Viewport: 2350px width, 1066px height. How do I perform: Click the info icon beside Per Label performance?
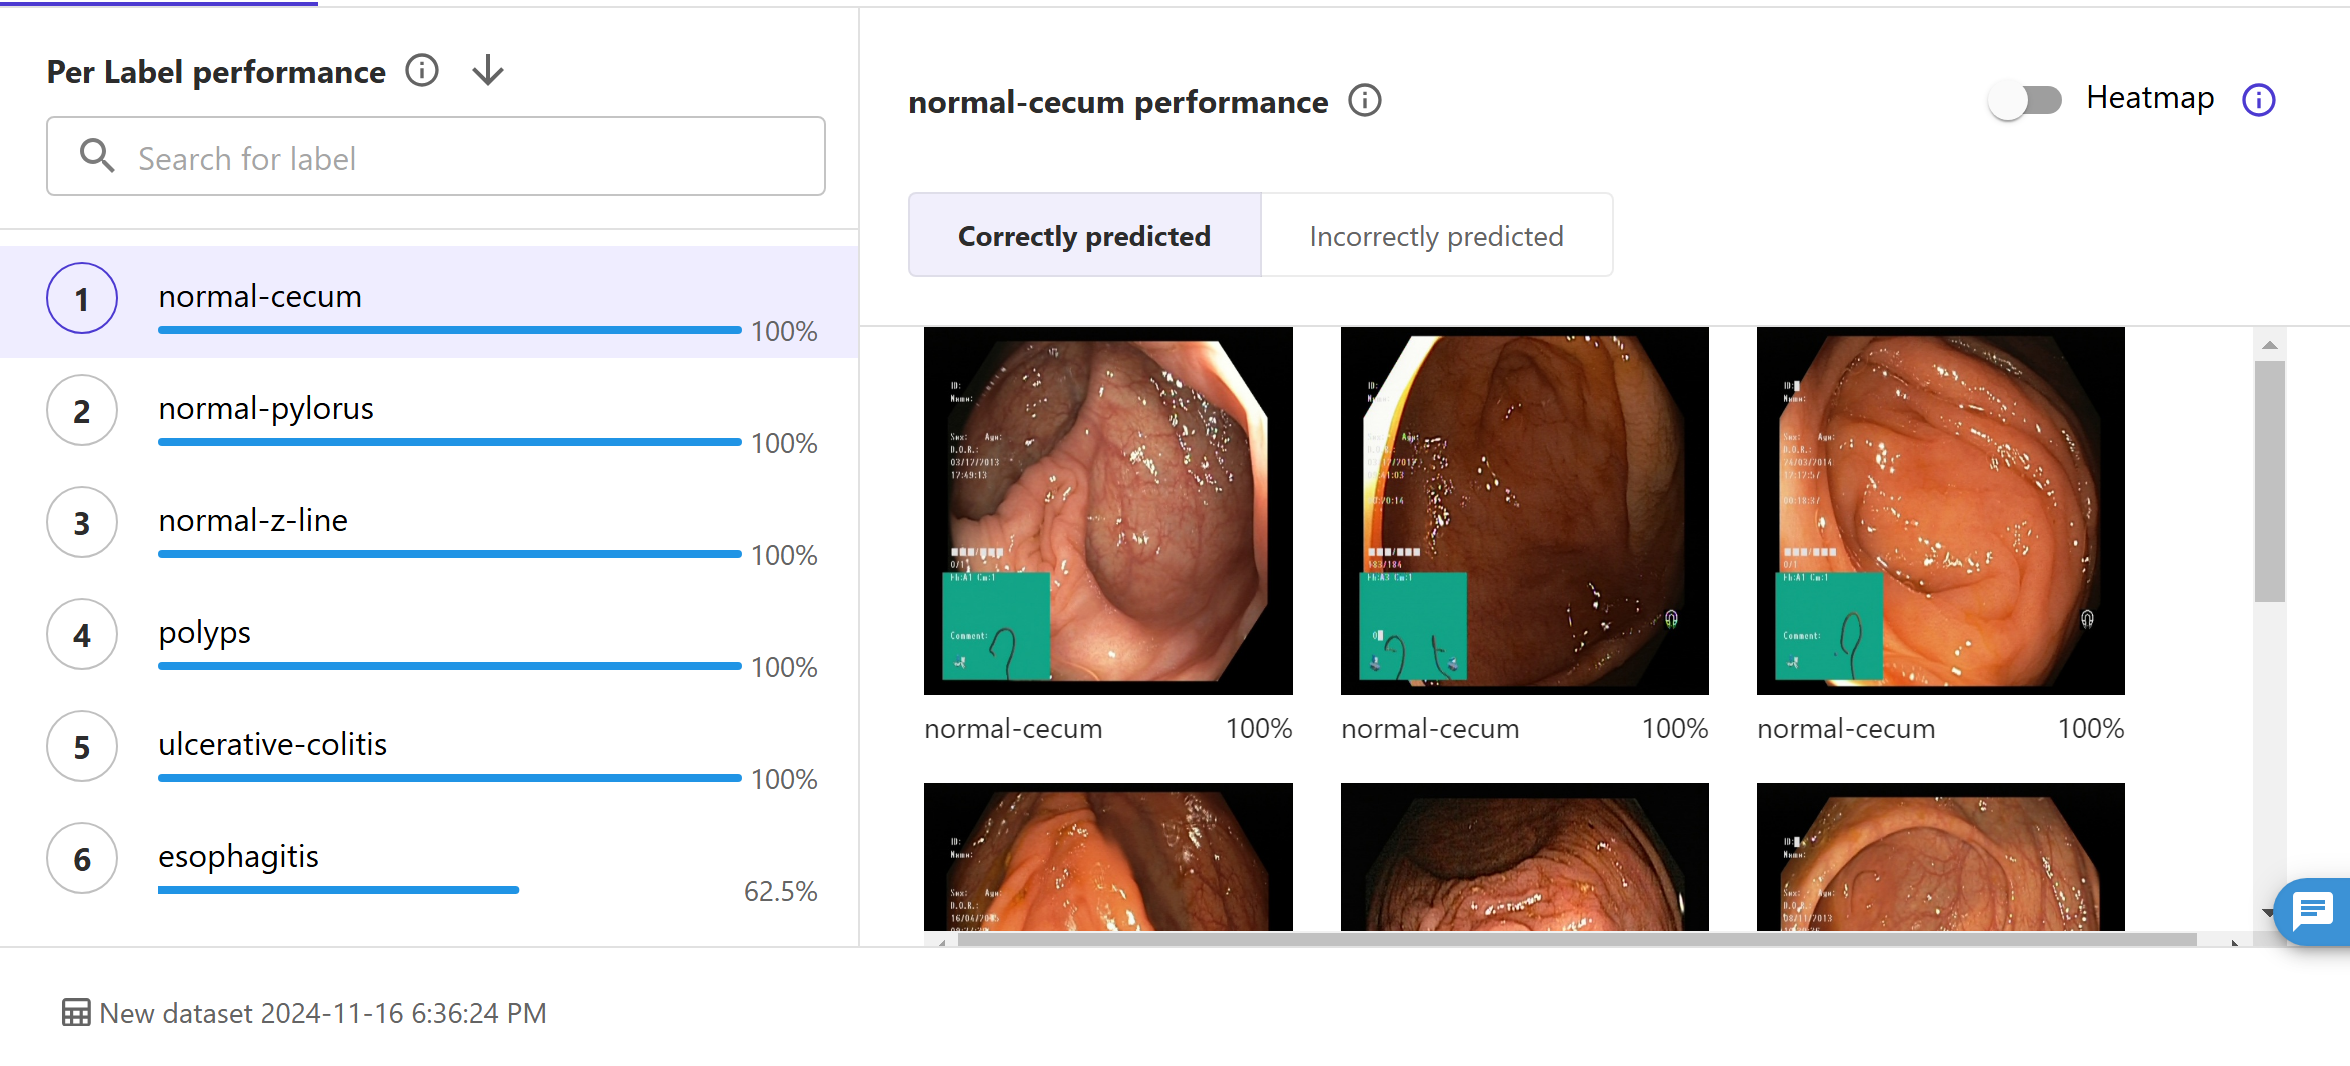click(x=422, y=71)
